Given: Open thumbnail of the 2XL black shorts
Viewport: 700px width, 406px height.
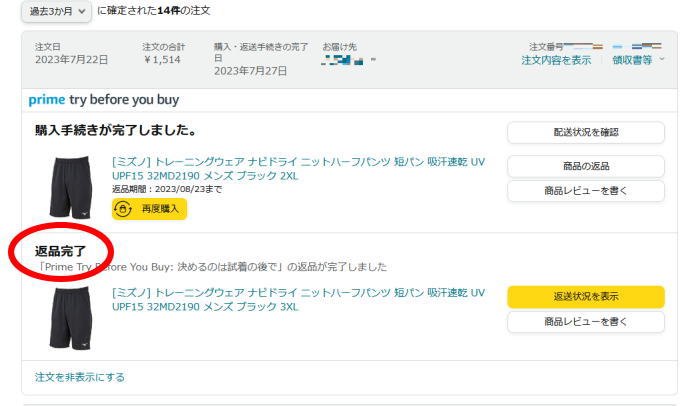Looking at the screenshot, I should pos(71,187).
